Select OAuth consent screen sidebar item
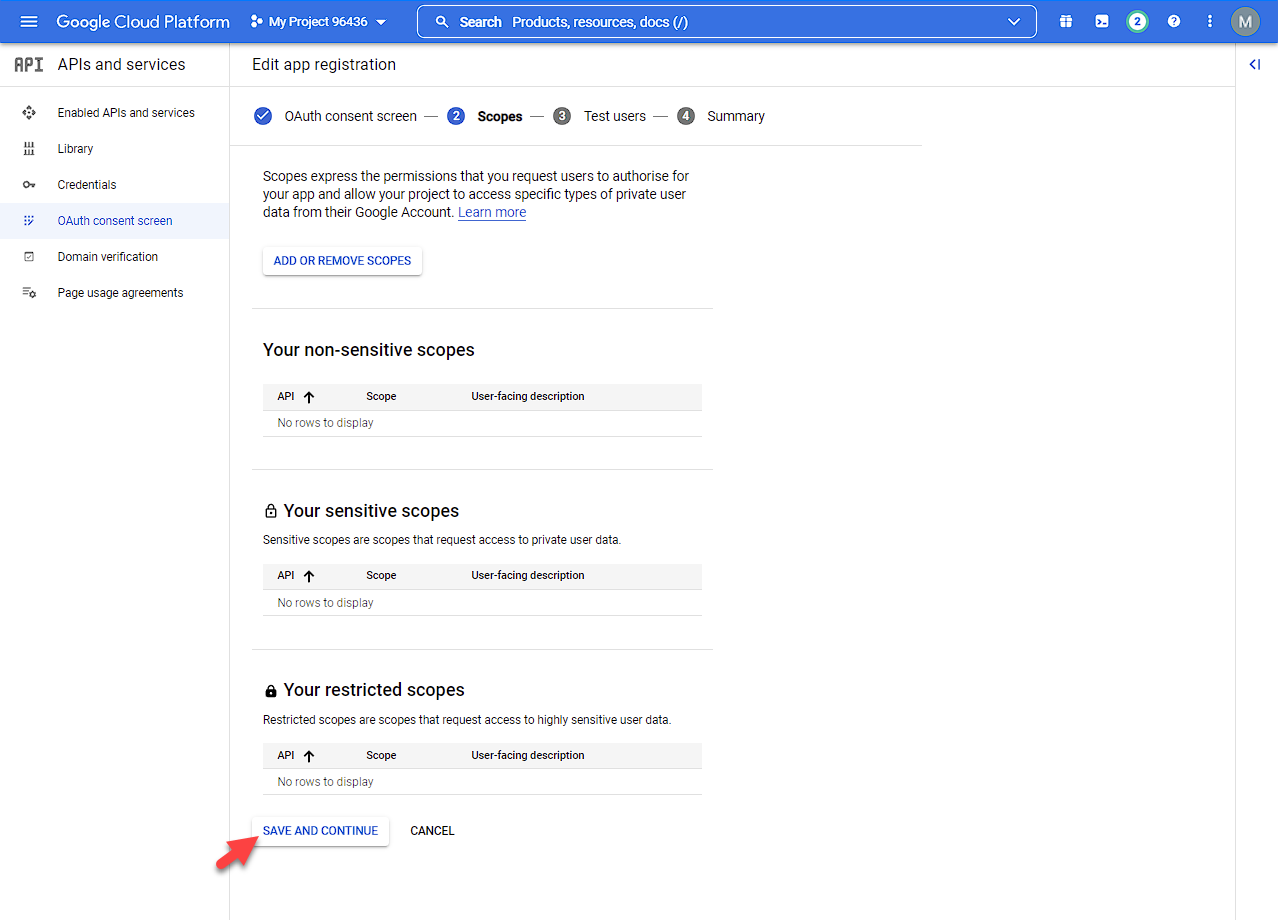1278x920 pixels. pyautogui.click(x=115, y=221)
